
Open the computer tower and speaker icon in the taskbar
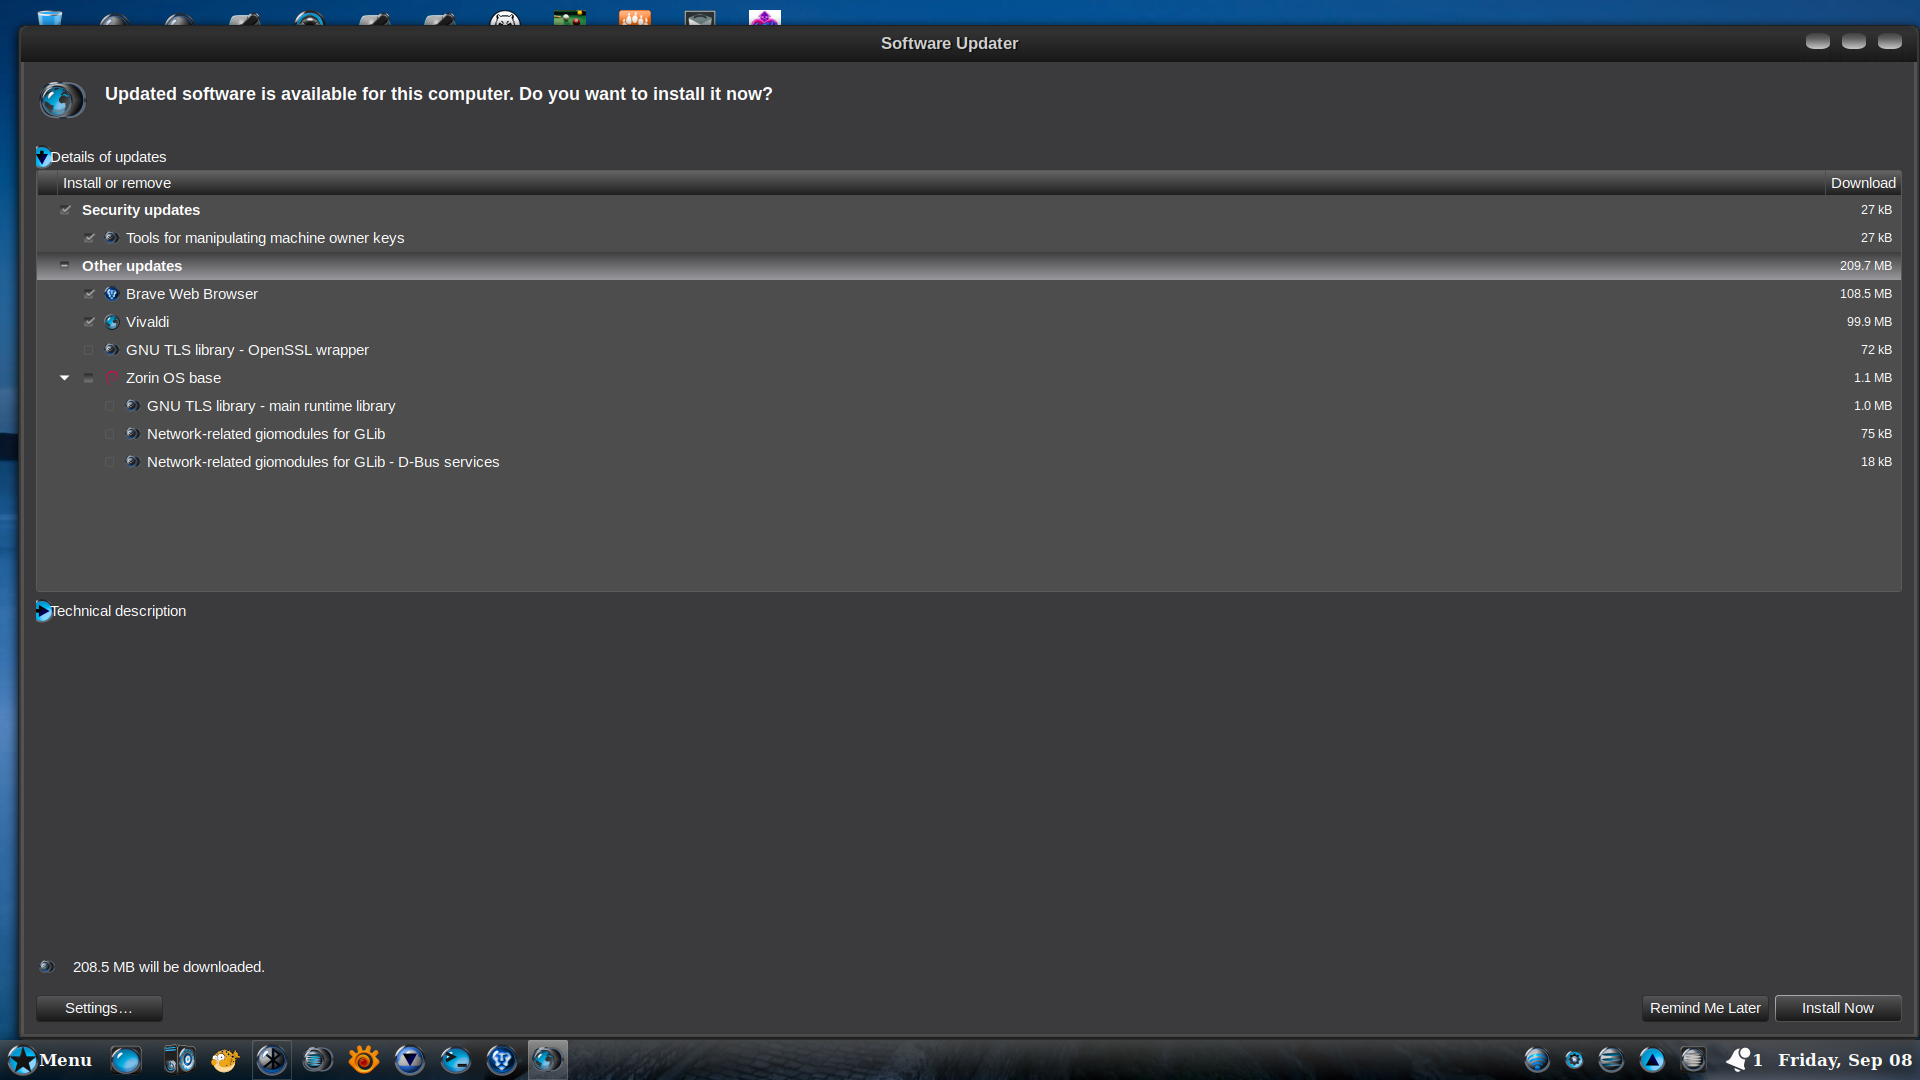pos(179,1060)
